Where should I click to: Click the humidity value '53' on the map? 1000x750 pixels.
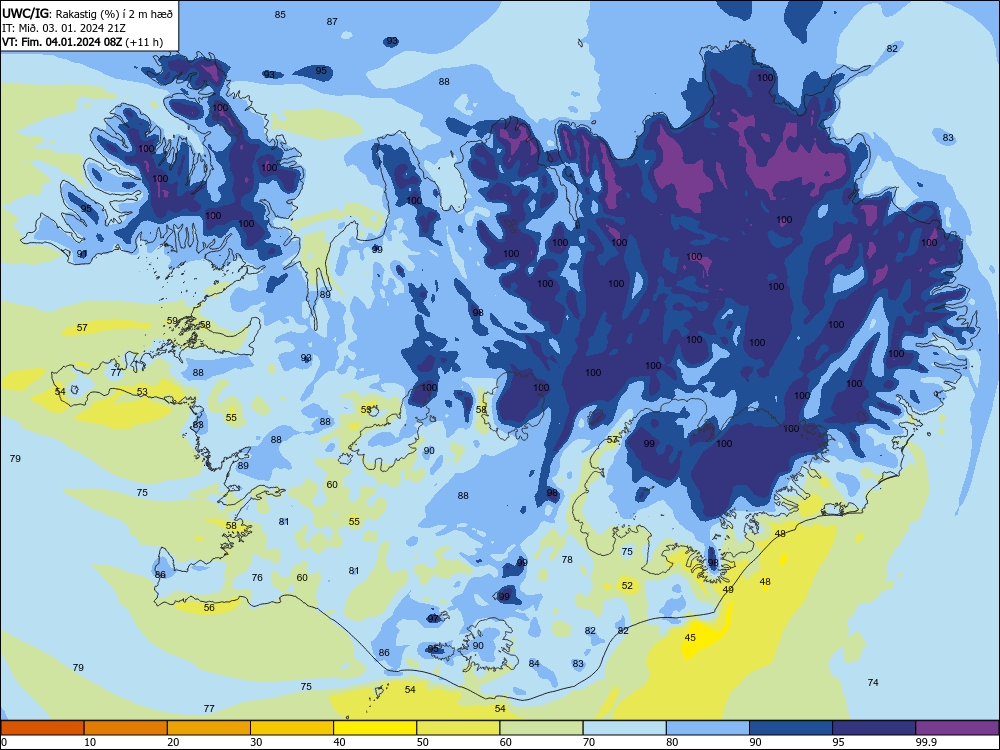click(142, 392)
